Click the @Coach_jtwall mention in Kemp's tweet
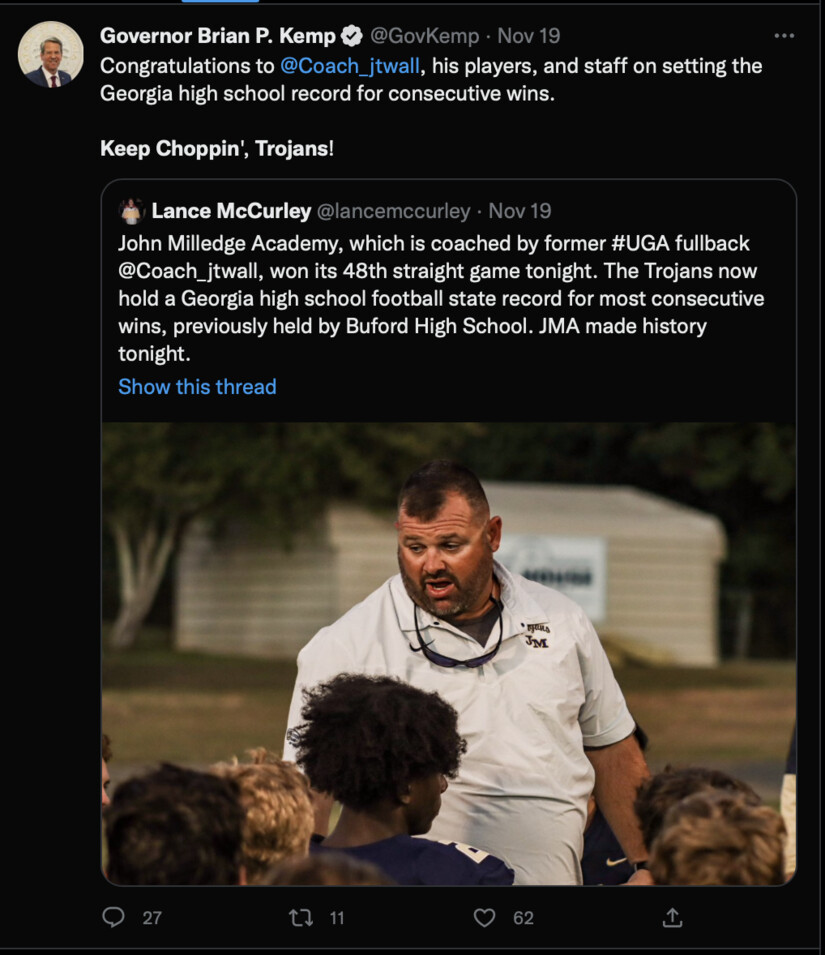 (x=343, y=66)
